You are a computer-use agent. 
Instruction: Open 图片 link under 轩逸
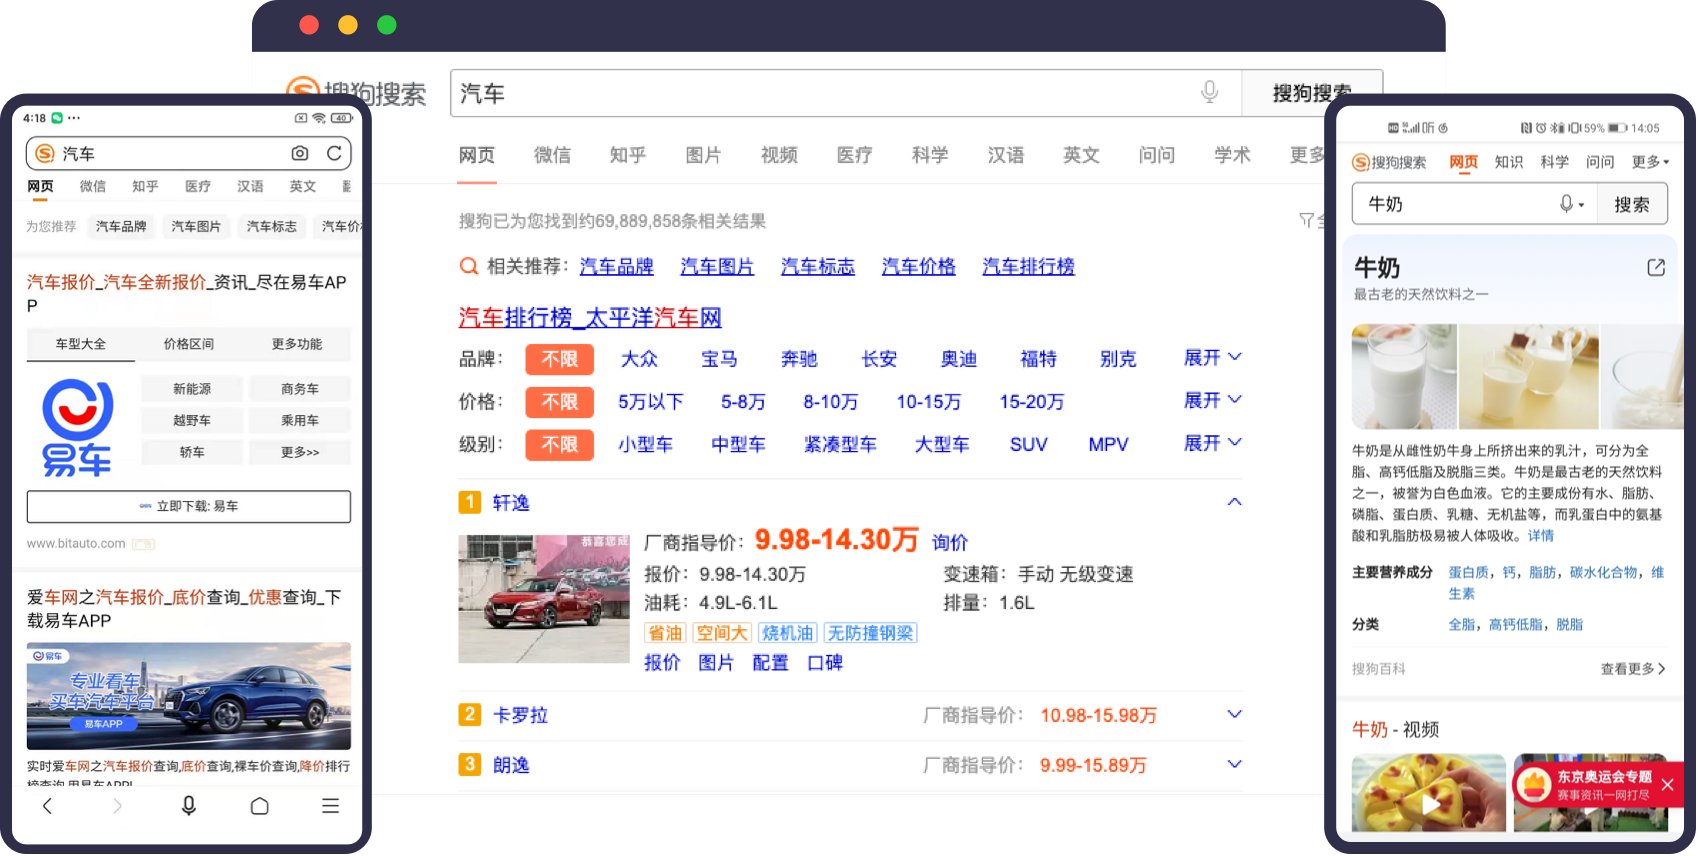click(x=716, y=663)
